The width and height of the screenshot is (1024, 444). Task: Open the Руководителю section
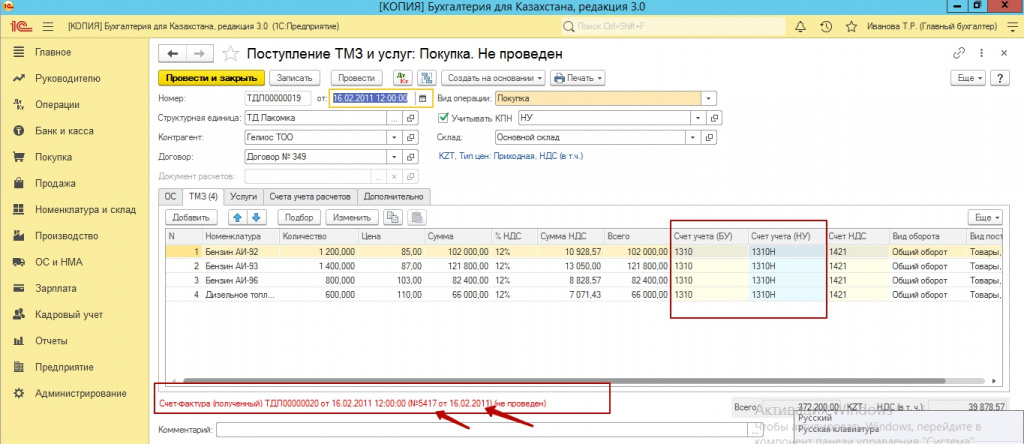tap(68, 78)
